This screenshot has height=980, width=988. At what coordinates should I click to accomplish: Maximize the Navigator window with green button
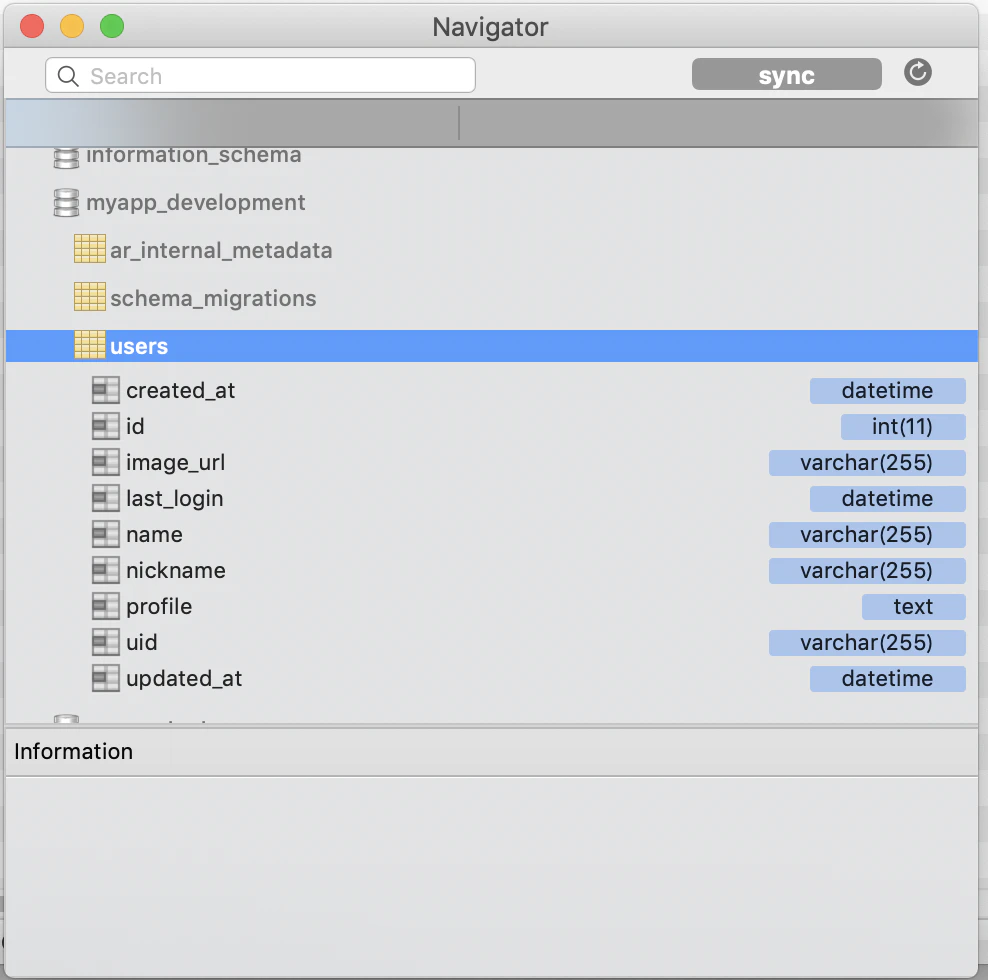112,26
